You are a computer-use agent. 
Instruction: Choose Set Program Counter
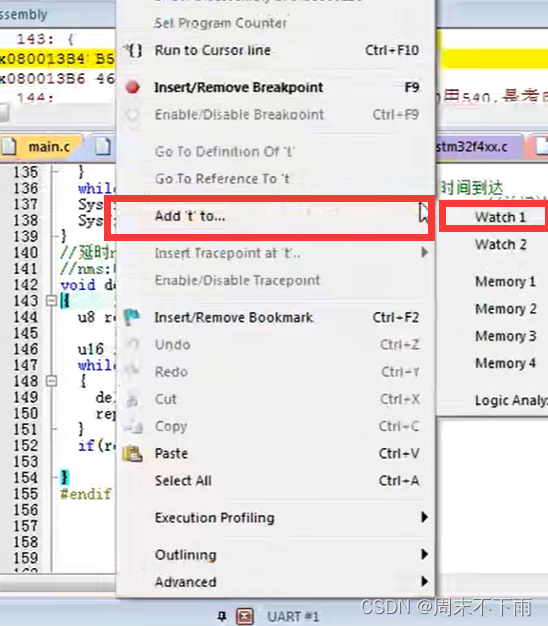(x=275, y=23)
